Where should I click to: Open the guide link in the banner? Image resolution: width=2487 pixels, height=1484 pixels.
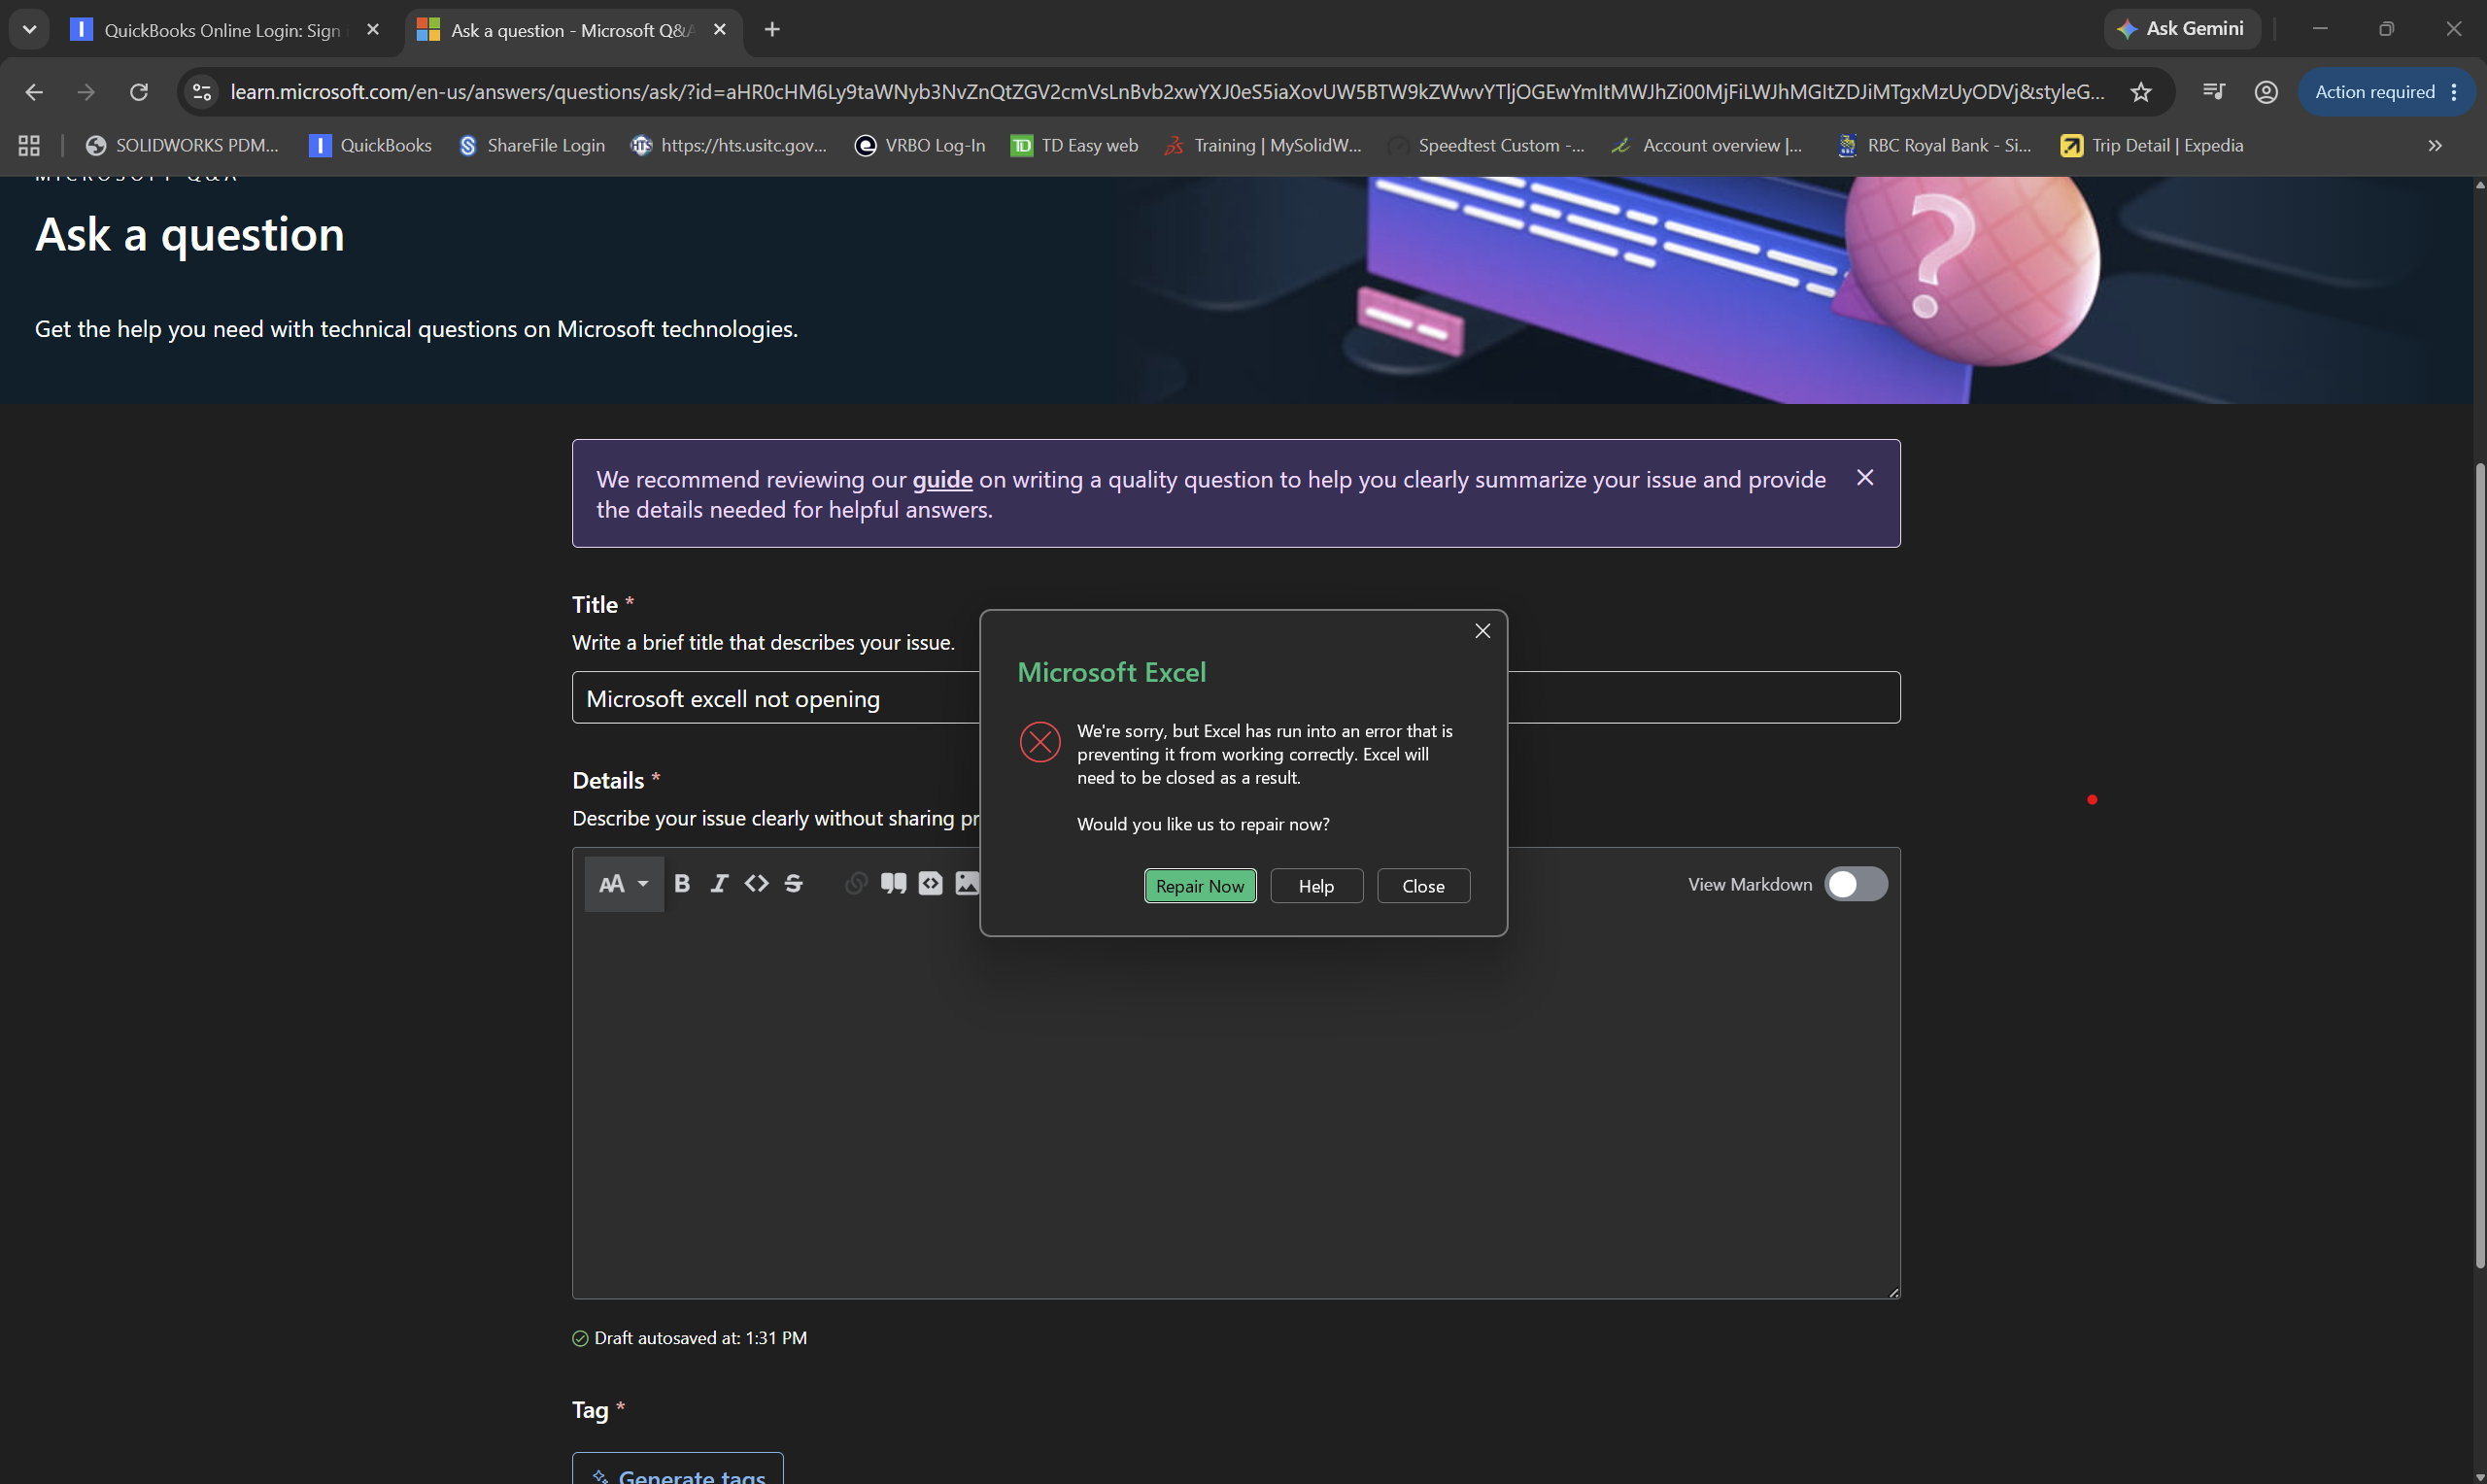[942, 480]
